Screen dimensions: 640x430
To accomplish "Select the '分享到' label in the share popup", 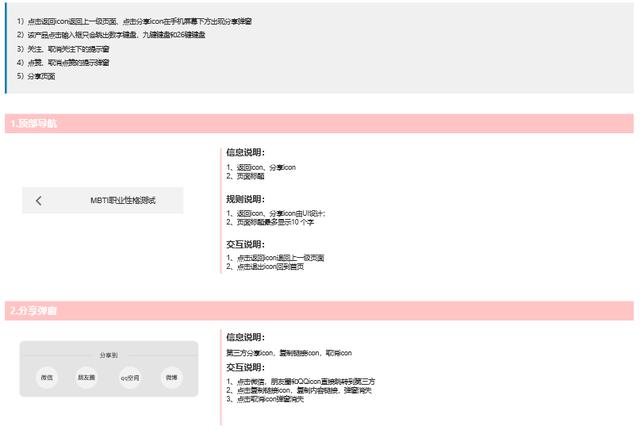I will [x=109, y=355].
